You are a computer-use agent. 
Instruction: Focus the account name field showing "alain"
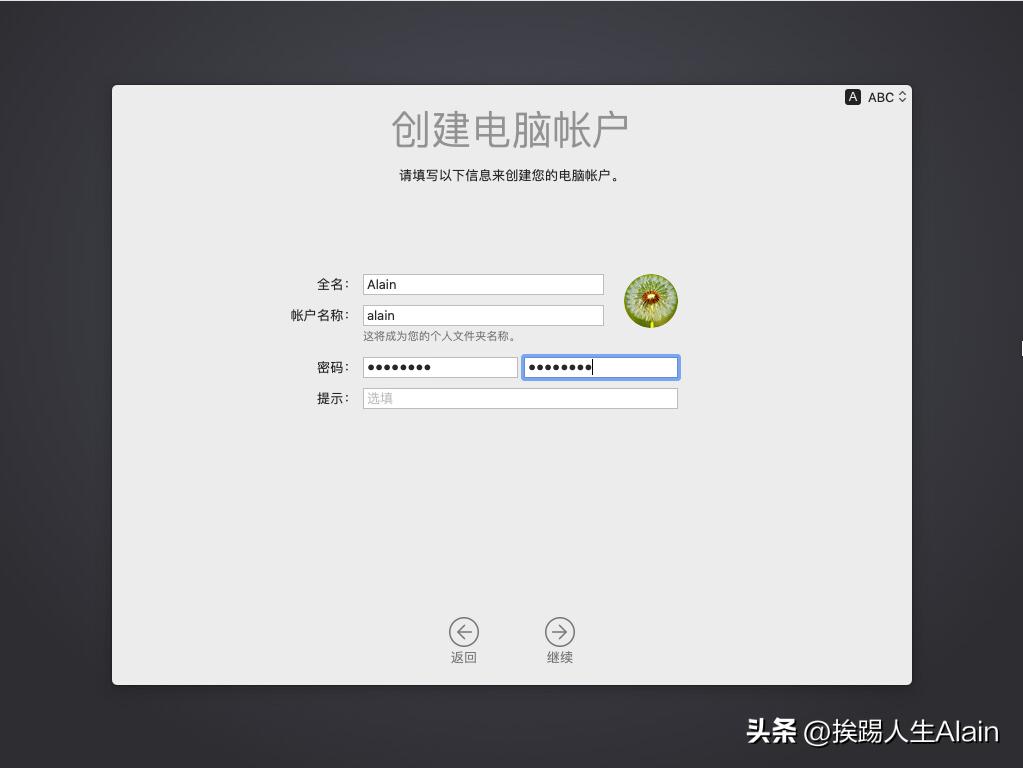[x=483, y=315]
